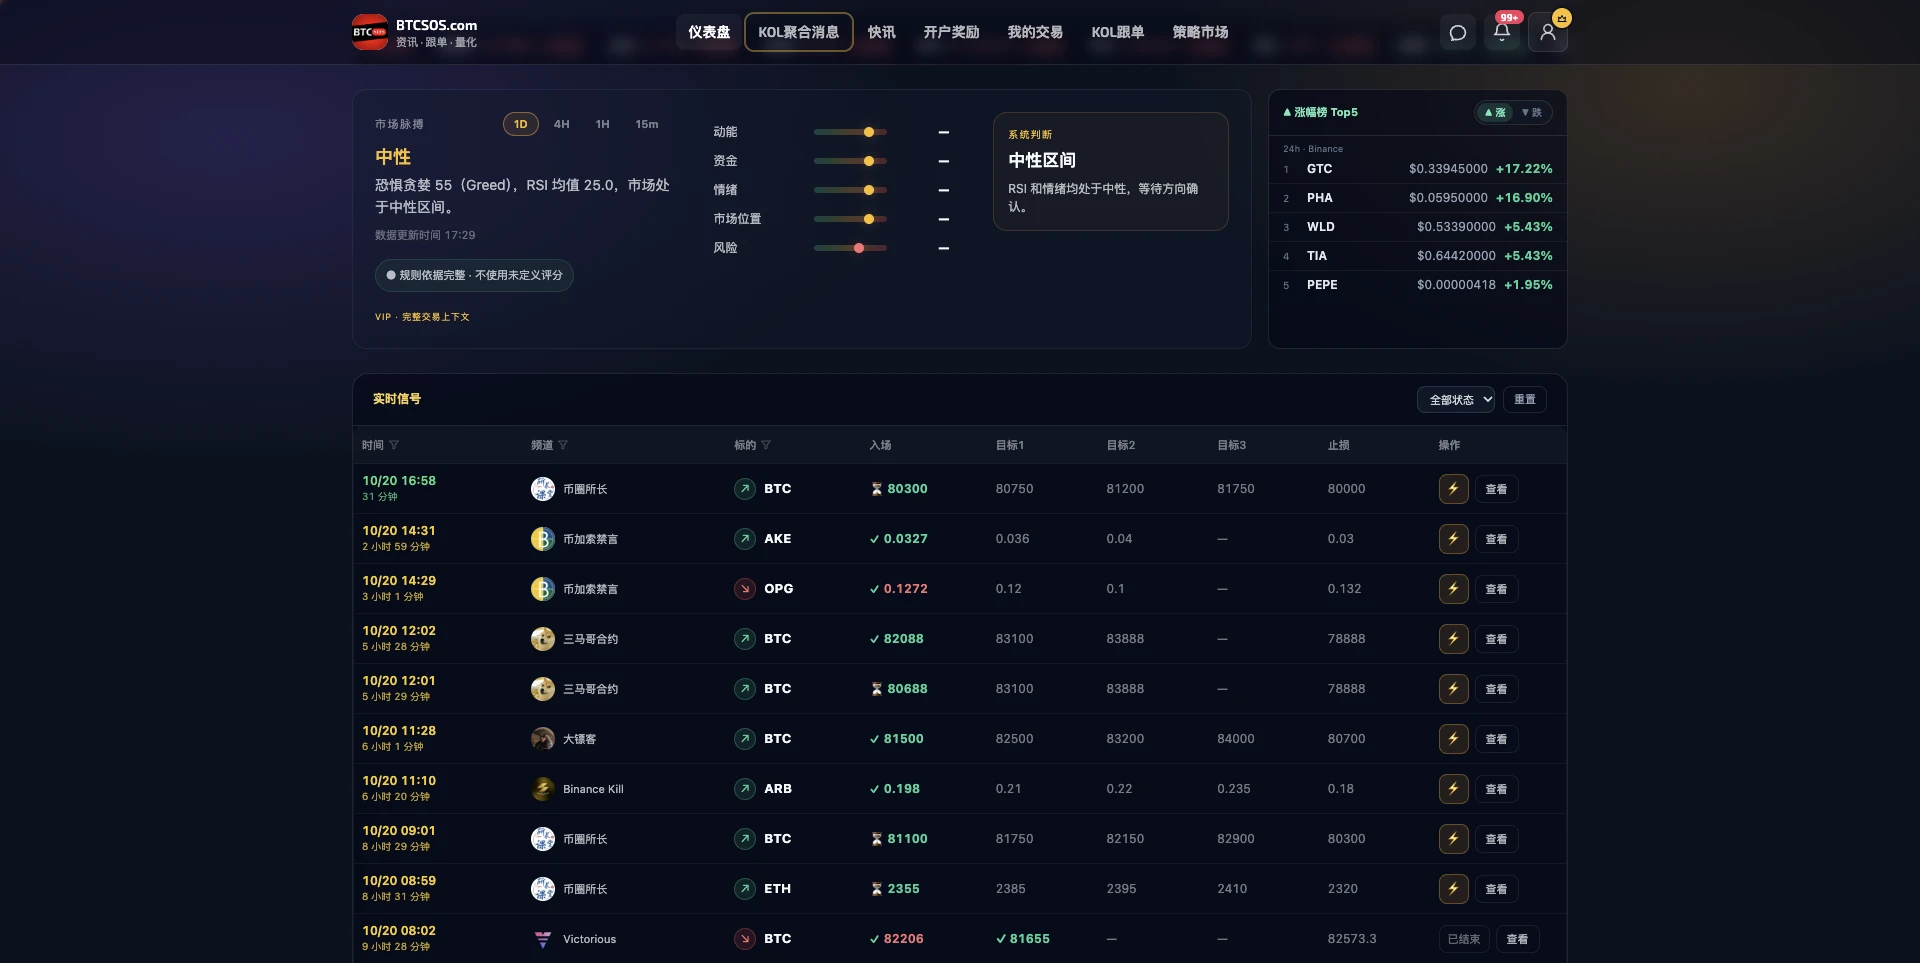
Task: Open the 开户奖励 tab
Action: click(x=951, y=32)
